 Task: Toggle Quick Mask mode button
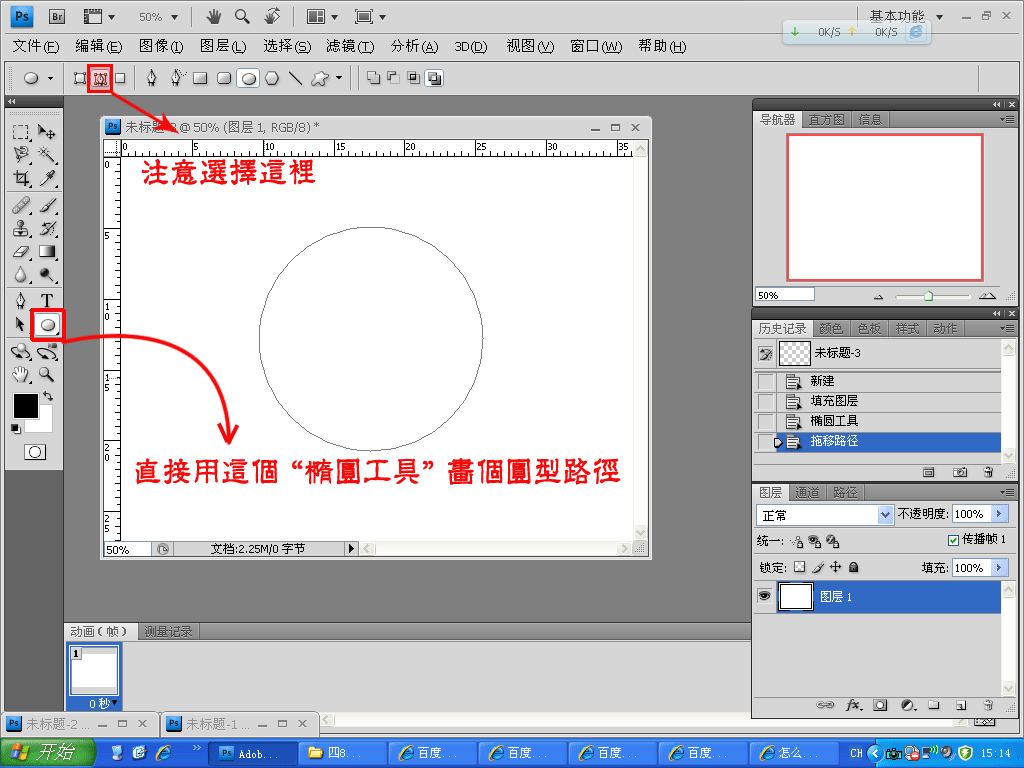[35, 452]
